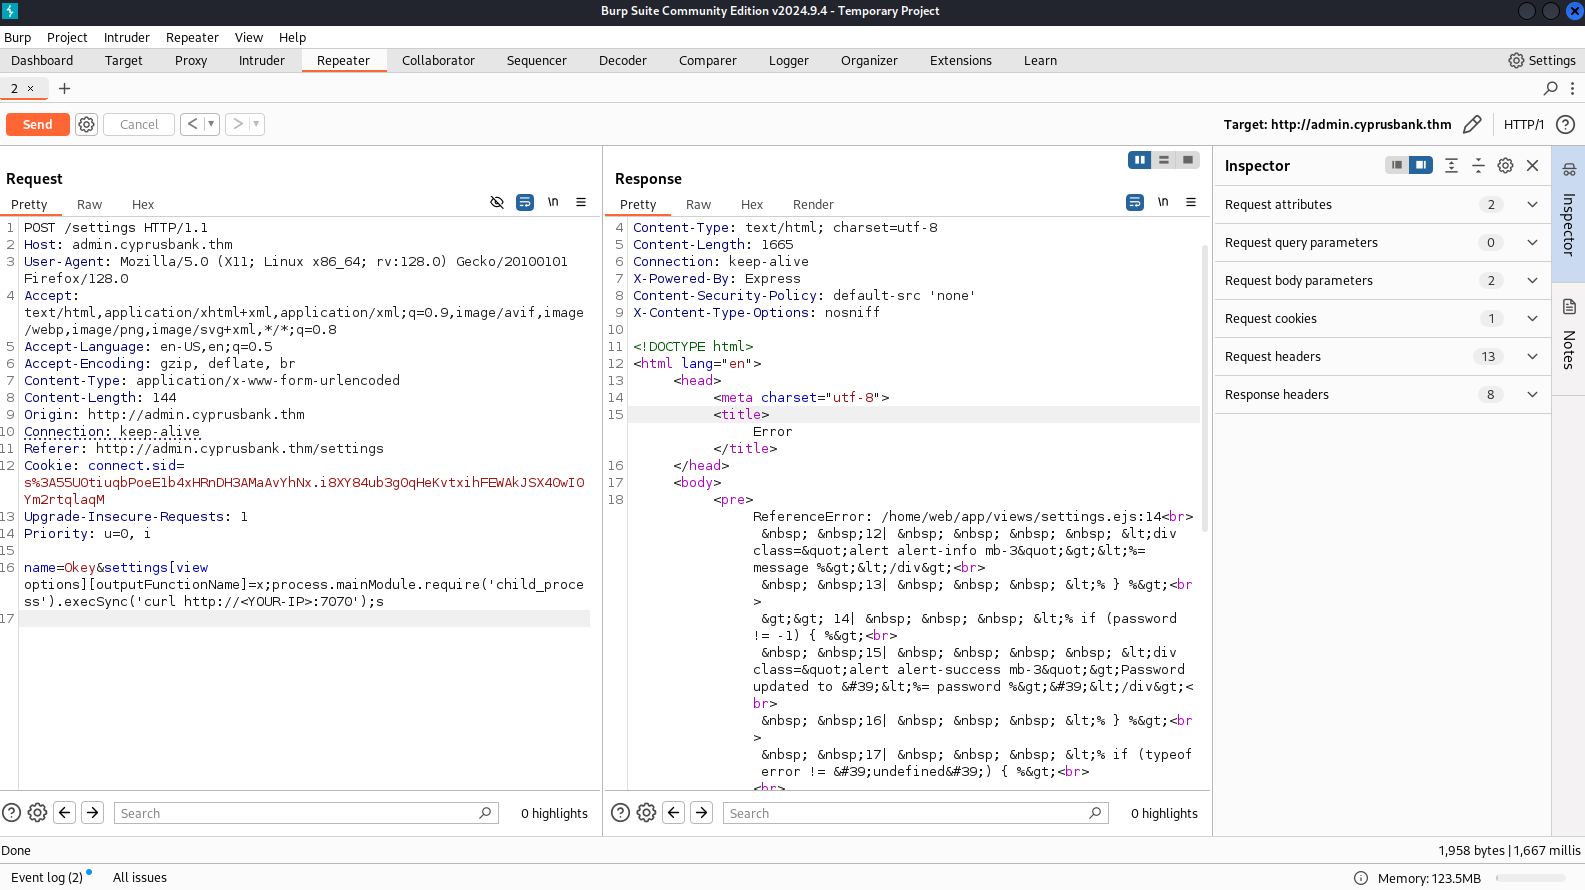Go to previous request in history
Screen dimensions: 1585x890
click(x=192, y=124)
